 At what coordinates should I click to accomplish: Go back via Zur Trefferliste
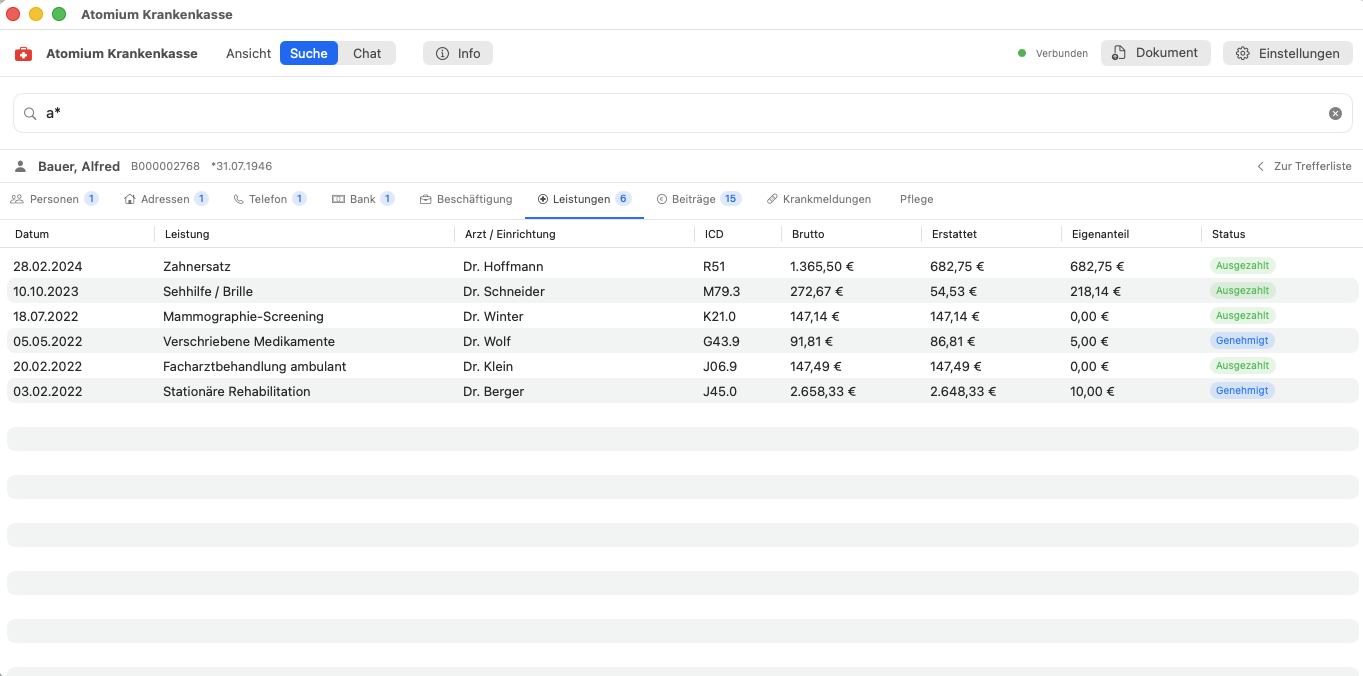pyautogui.click(x=1304, y=166)
